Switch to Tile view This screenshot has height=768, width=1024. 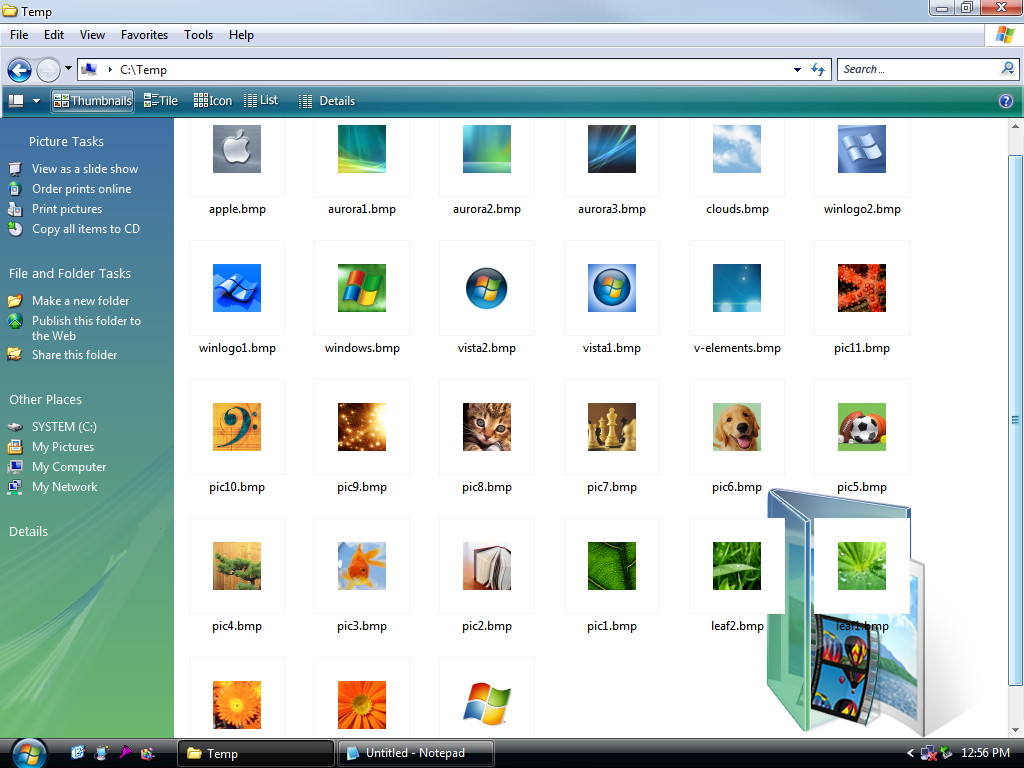[161, 101]
